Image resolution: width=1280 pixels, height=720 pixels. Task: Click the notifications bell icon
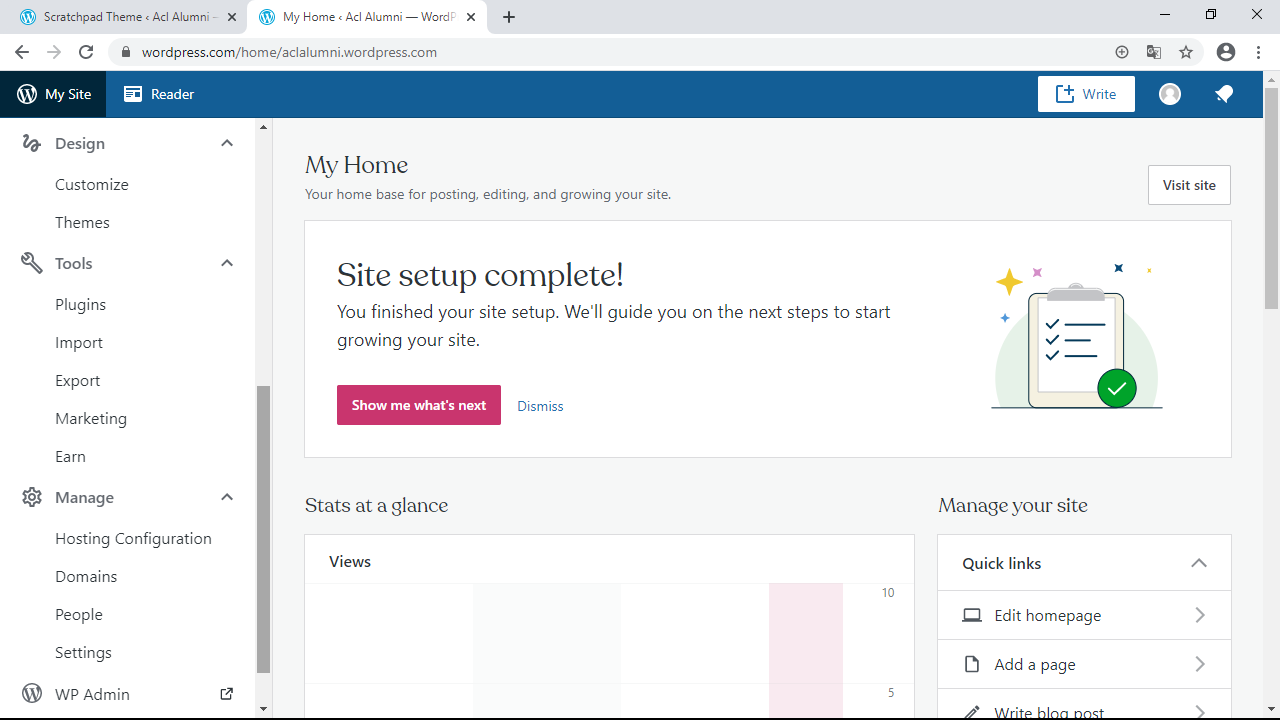(1223, 94)
